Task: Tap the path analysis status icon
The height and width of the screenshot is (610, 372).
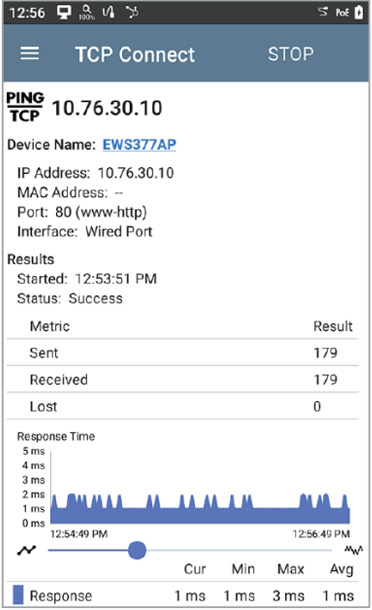Action: click(132, 12)
